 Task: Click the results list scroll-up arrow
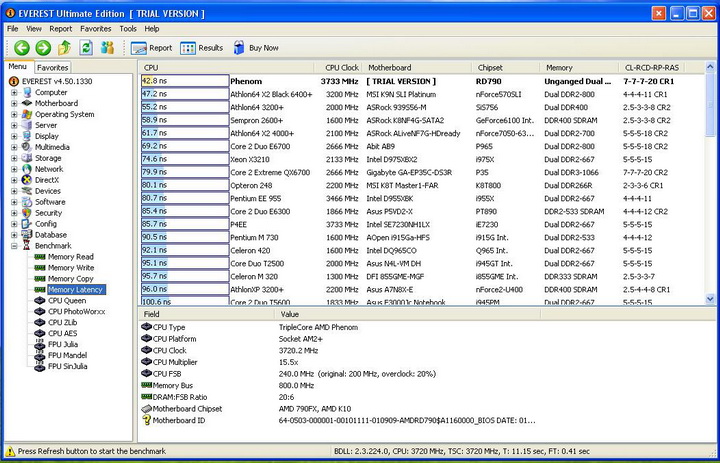(710, 68)
